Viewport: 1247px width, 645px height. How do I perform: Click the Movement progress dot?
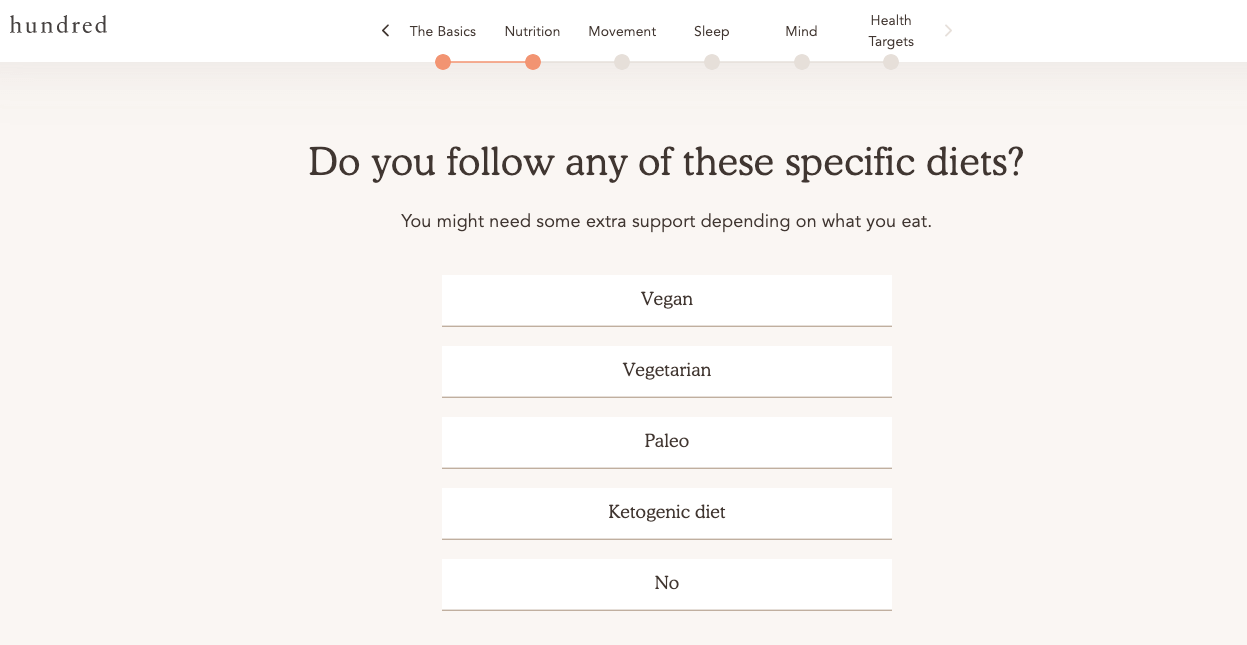[622, 62]
